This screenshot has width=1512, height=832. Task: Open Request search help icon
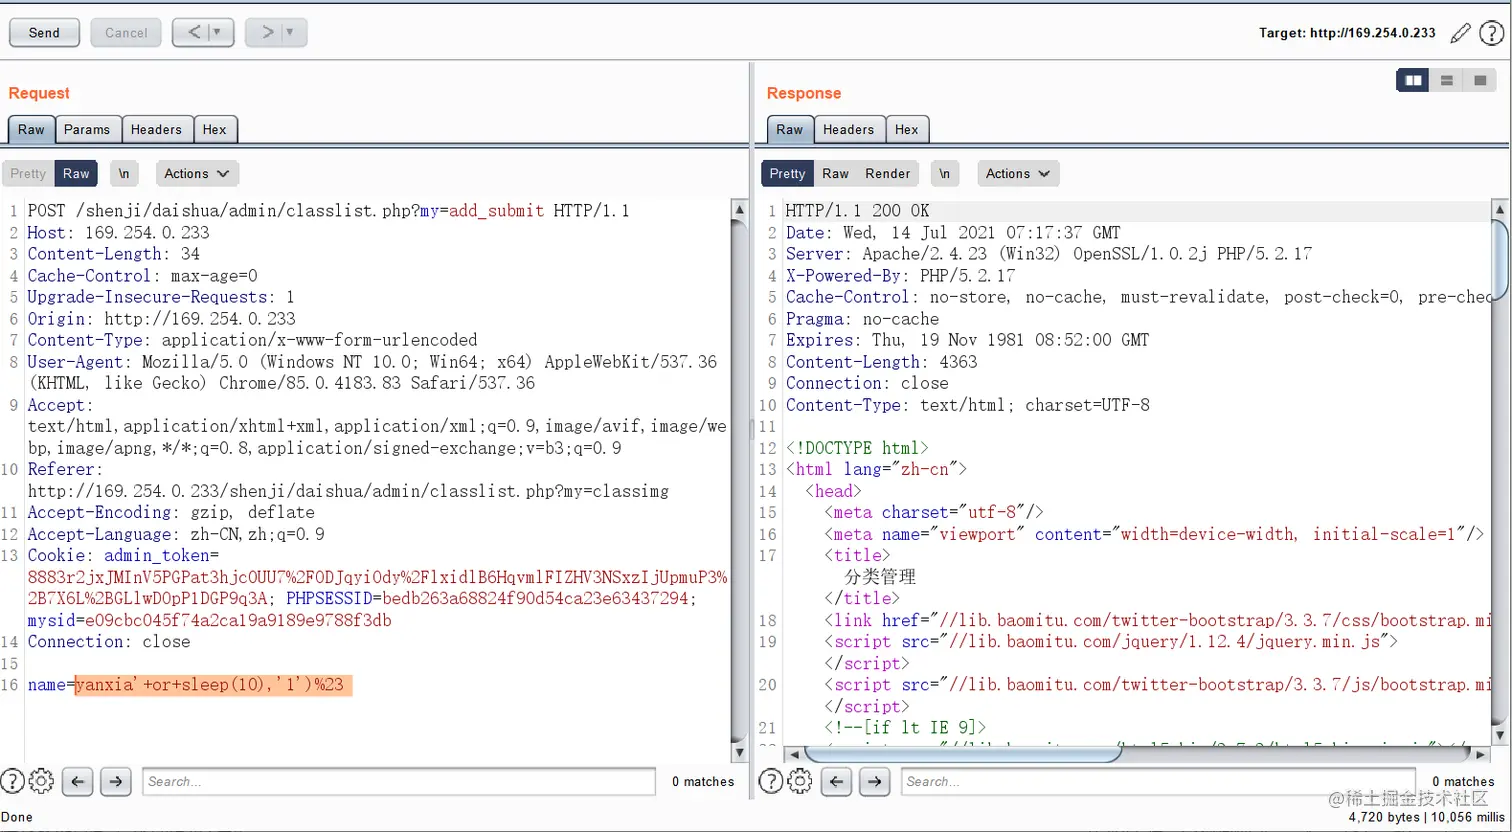pos(12,781)
